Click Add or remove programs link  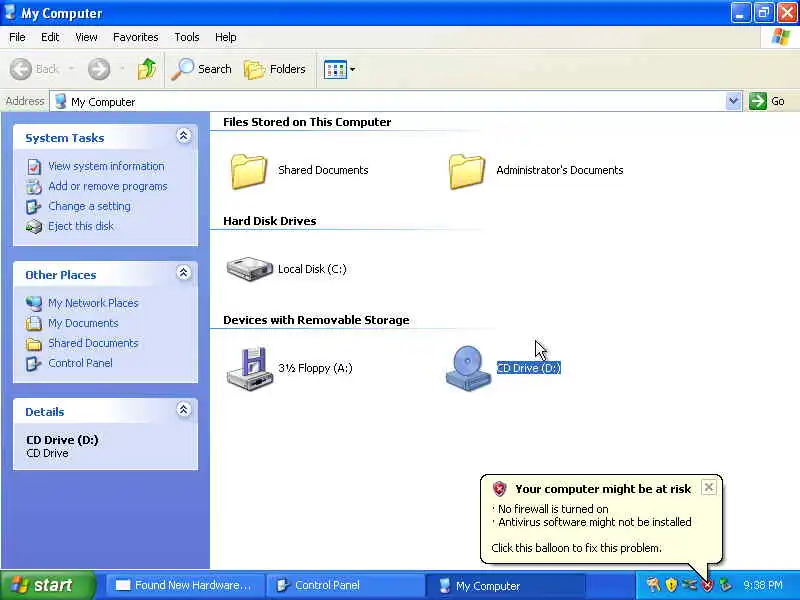pos(108,186)
